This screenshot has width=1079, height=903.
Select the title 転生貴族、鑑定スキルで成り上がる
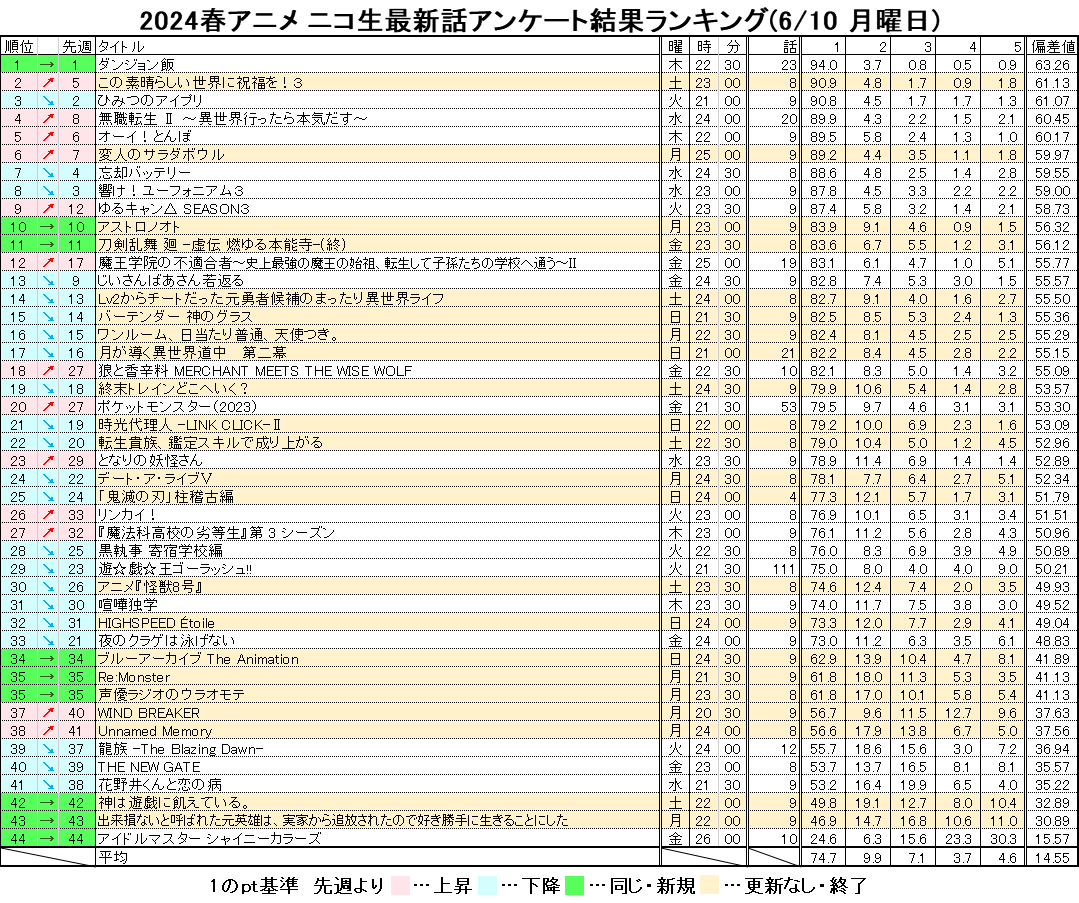(x=210, y=443)
